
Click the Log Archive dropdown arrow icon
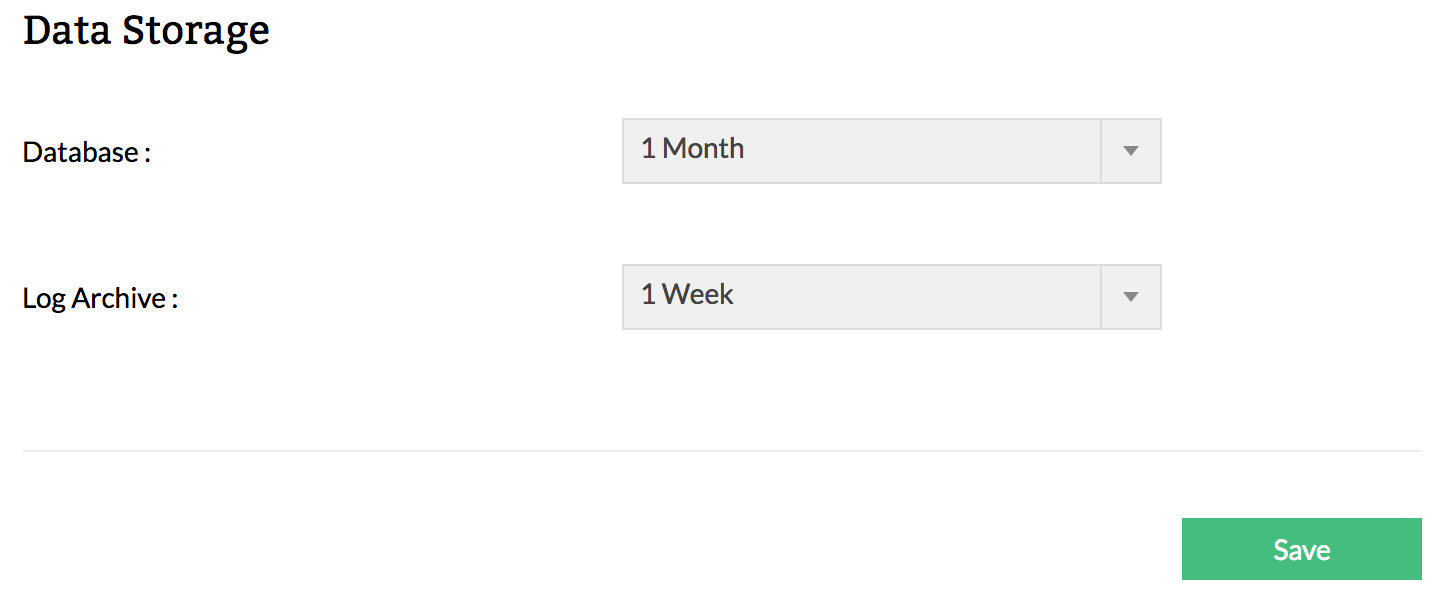[1131, 297]
